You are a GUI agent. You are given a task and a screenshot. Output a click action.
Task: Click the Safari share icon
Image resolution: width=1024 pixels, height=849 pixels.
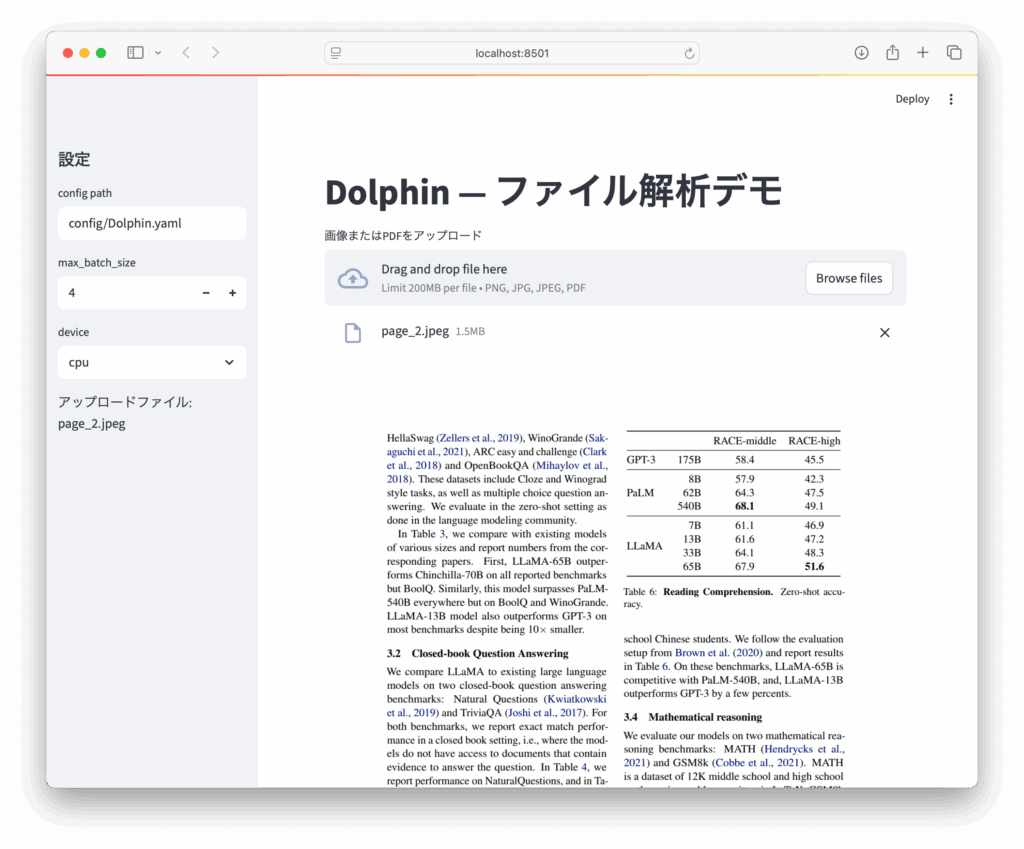click(892, 53)
